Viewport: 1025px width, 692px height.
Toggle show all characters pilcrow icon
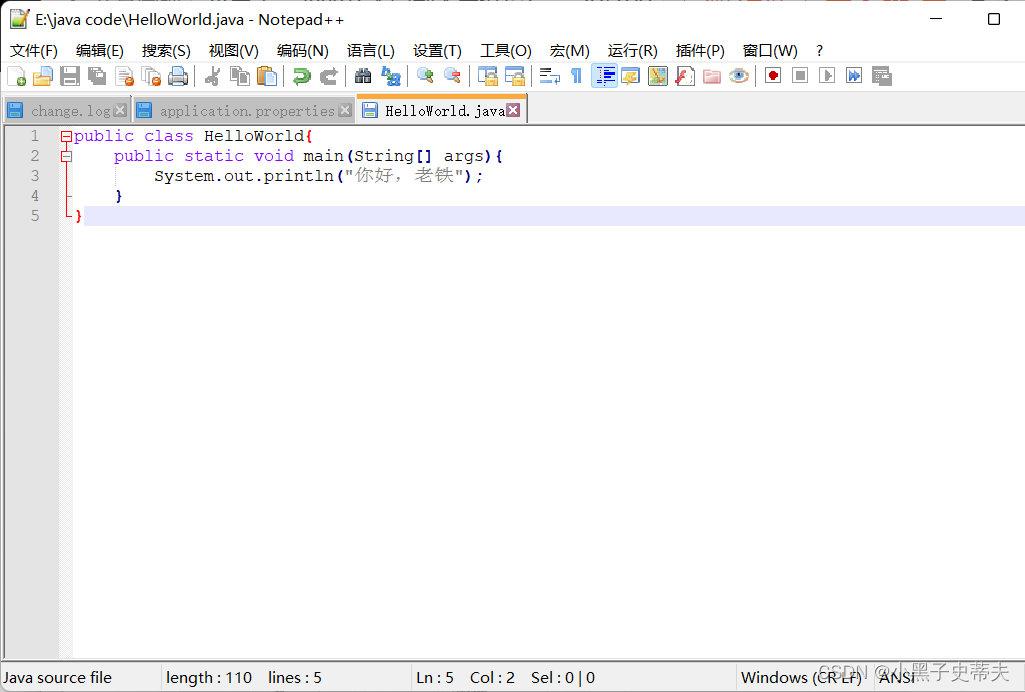tap(576, 76)
